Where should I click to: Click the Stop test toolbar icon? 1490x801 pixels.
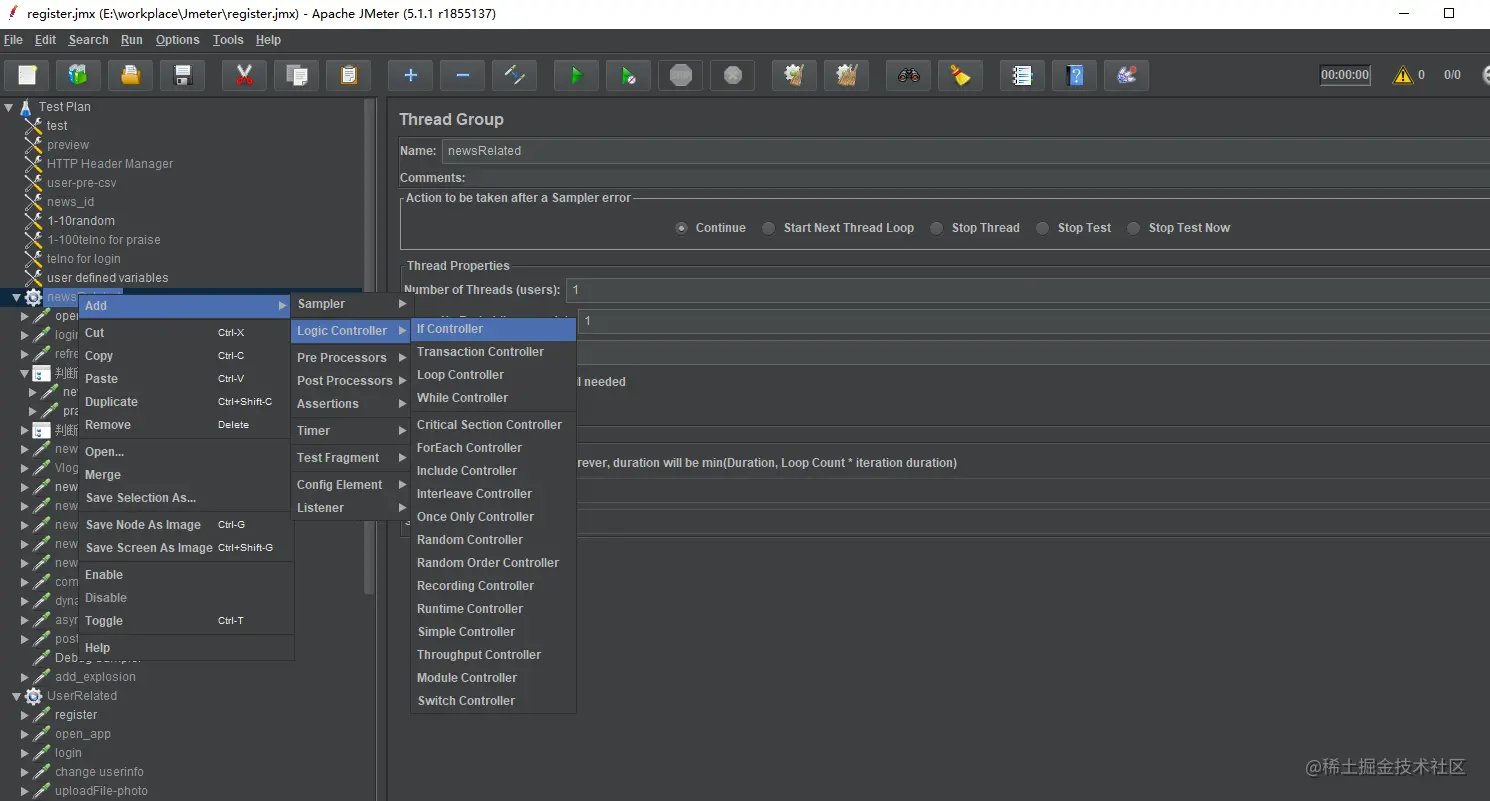click(x=680, y=75)
